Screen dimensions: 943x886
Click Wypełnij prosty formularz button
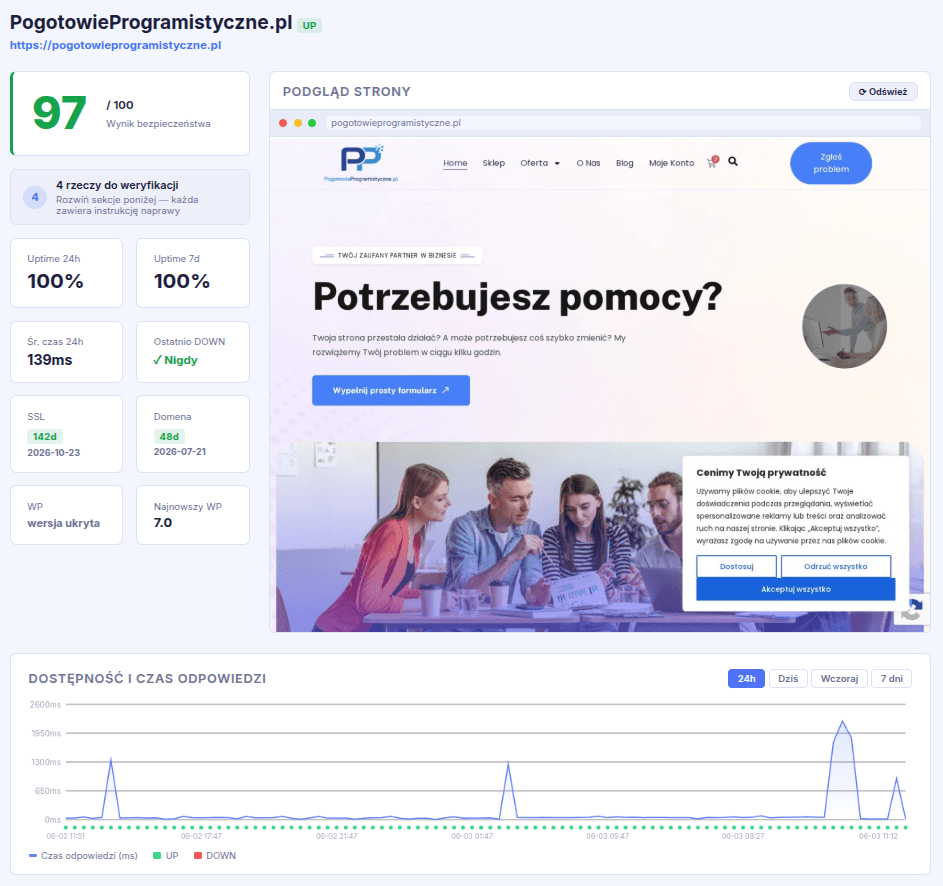pyautogui.click(x=391, y=390)
